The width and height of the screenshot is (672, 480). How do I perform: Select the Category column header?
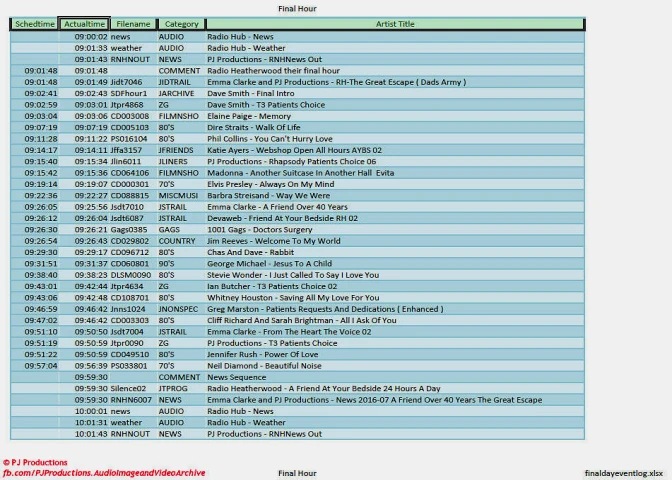coord(181,24)
